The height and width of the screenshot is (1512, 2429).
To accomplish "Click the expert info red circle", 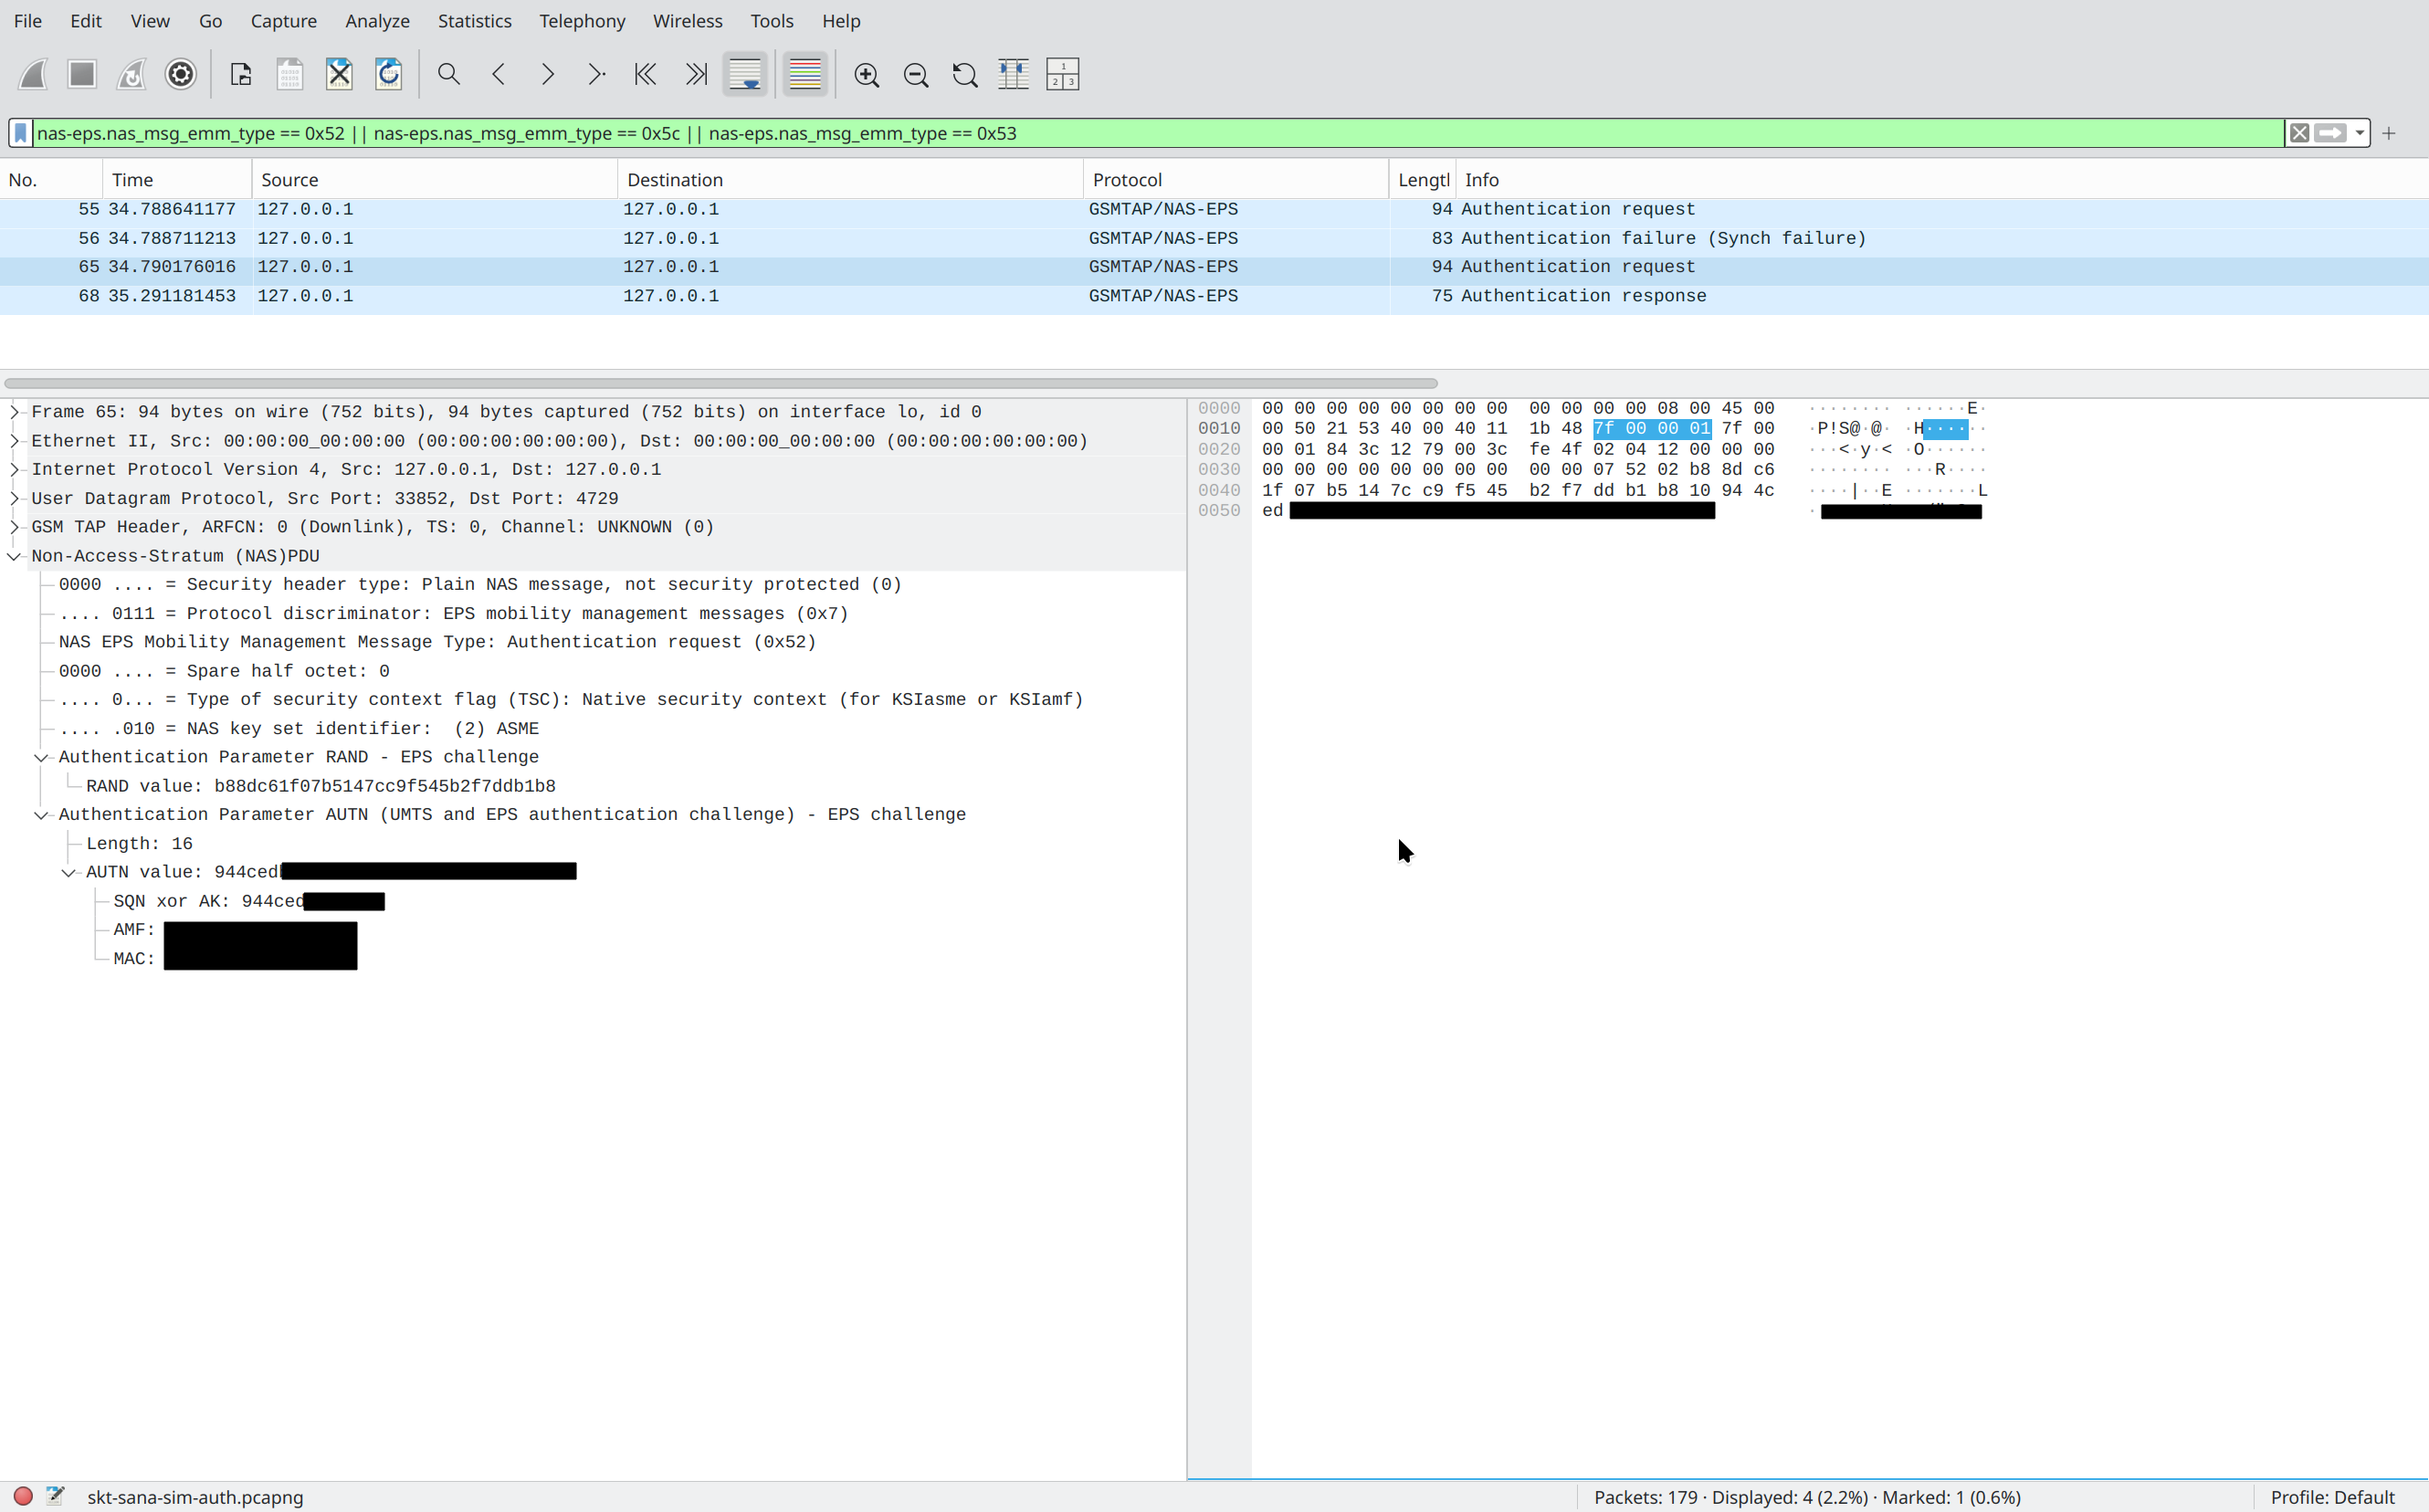I will (23, 1496).
